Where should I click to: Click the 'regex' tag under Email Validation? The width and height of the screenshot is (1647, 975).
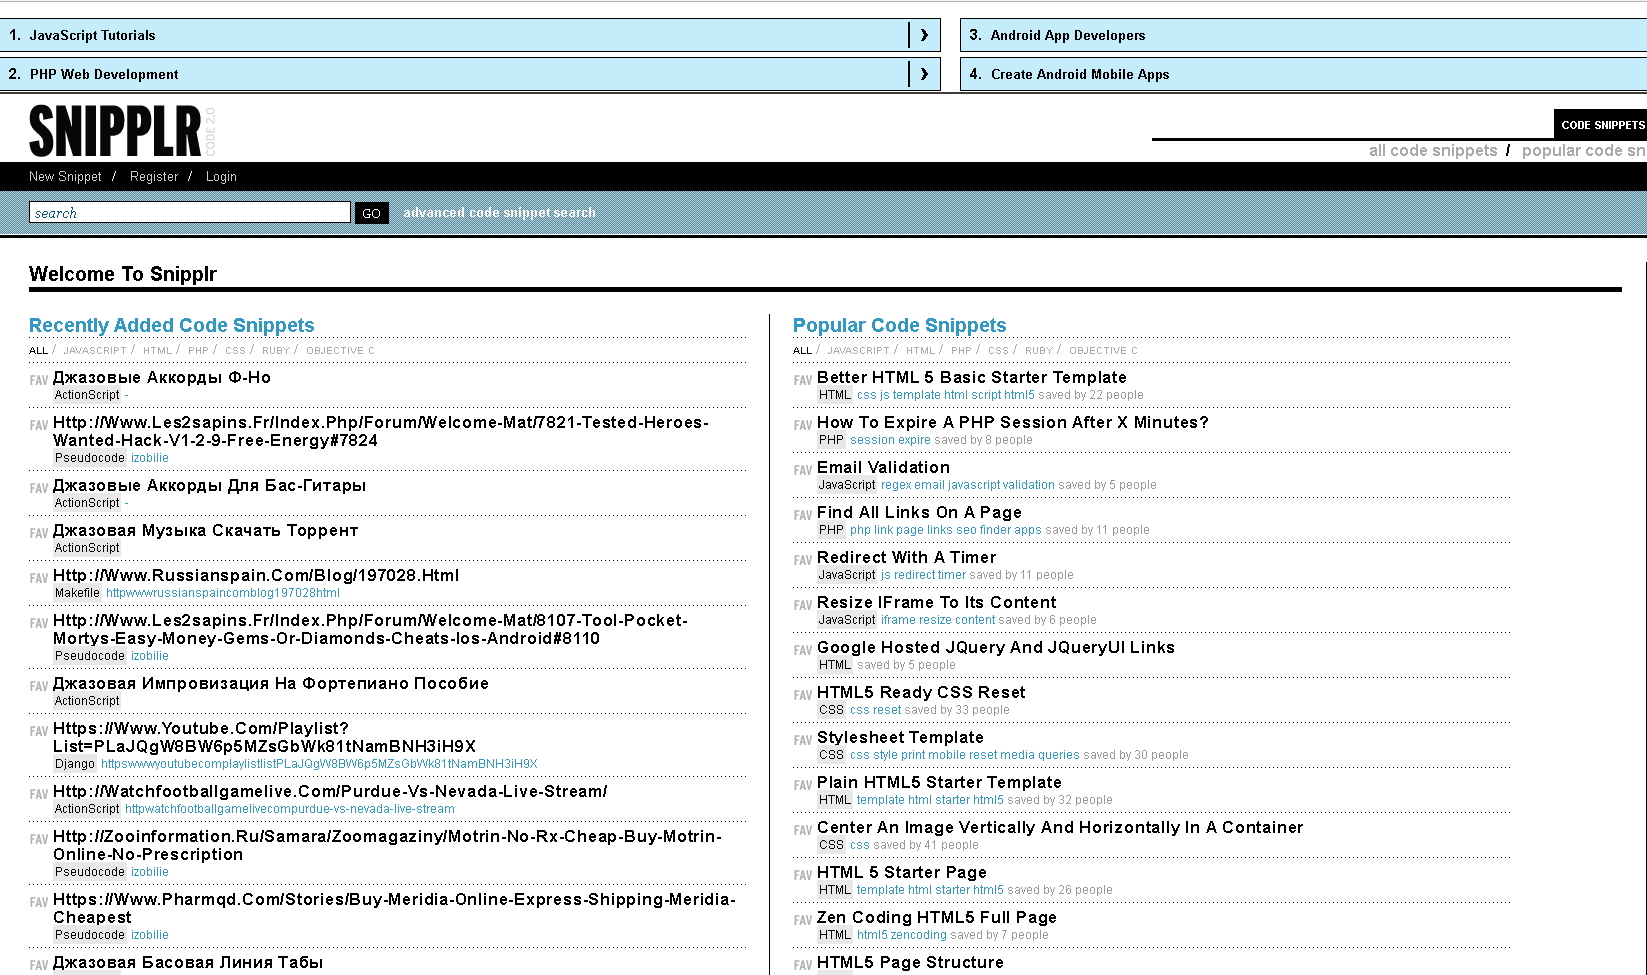click(x=896, y=485)
